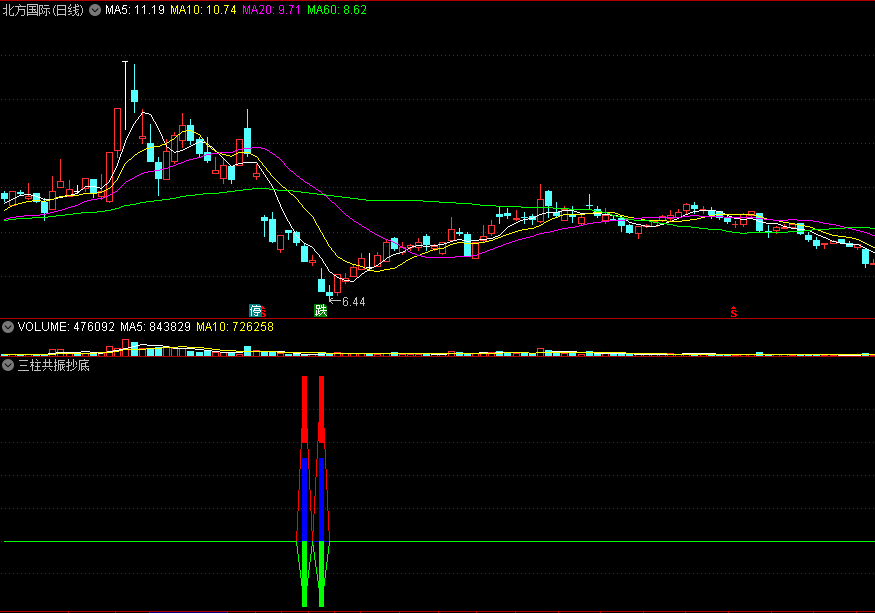Select the MA20: 9.71 label

[271, 10]
